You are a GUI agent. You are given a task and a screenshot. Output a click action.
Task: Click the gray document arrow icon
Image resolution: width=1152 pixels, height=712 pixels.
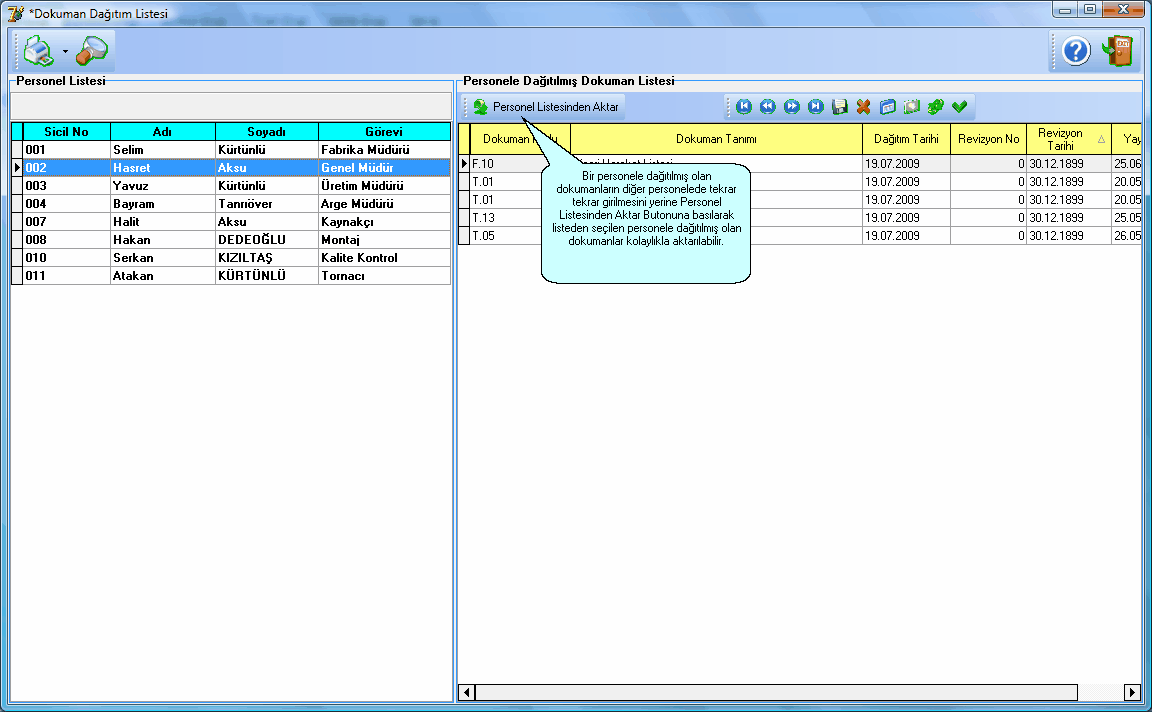(x=912, y=107)
